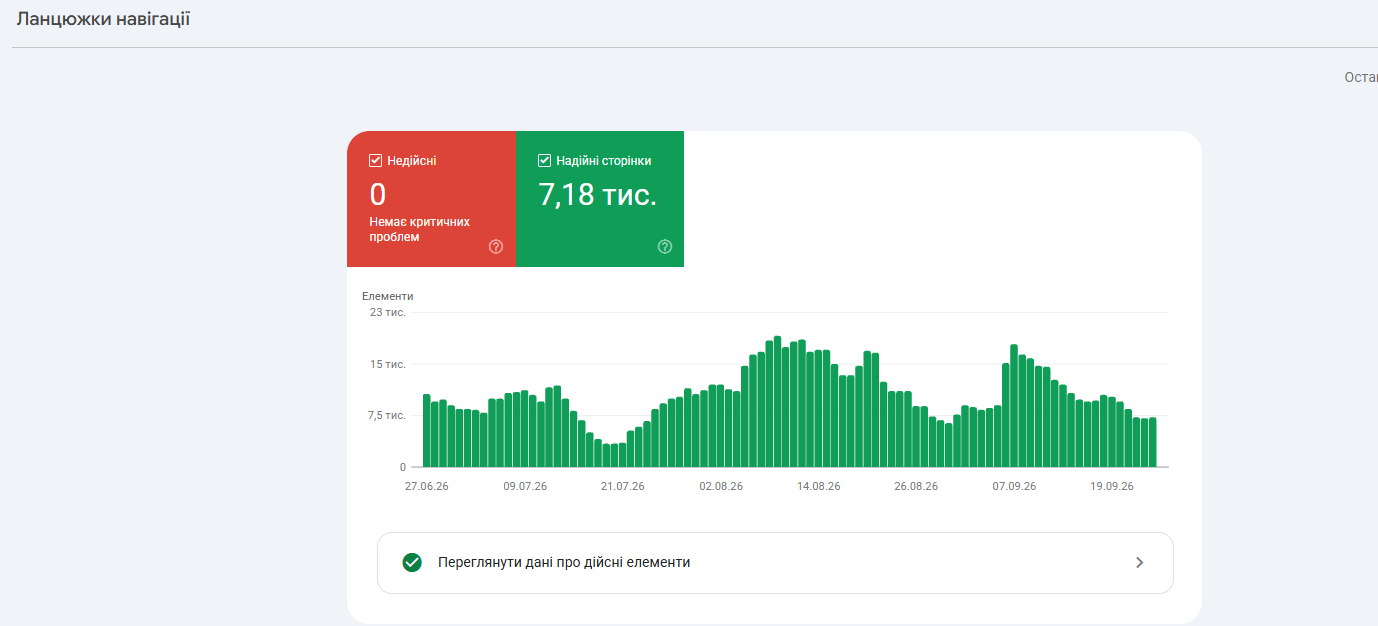Image resolution: width=1378 pixels, height=626 pixels.
Task: Click help icon in green Надійні сторінки card
Action: tap(665, 247)
